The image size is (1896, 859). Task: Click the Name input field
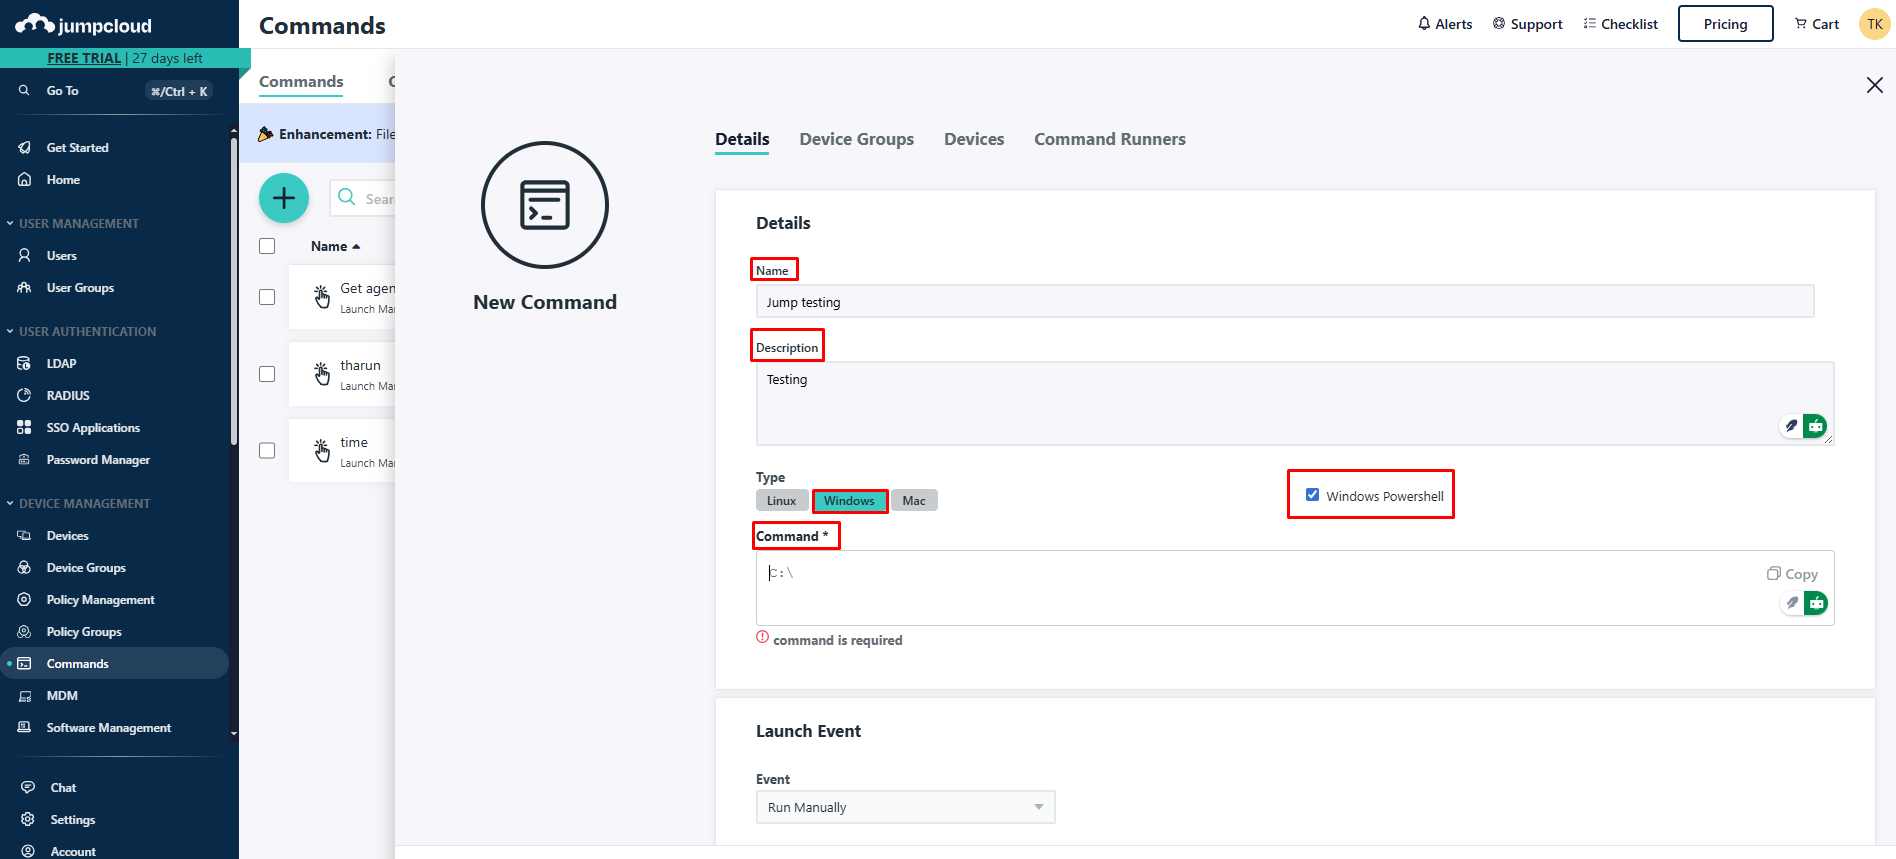[x=1285, y=301]
